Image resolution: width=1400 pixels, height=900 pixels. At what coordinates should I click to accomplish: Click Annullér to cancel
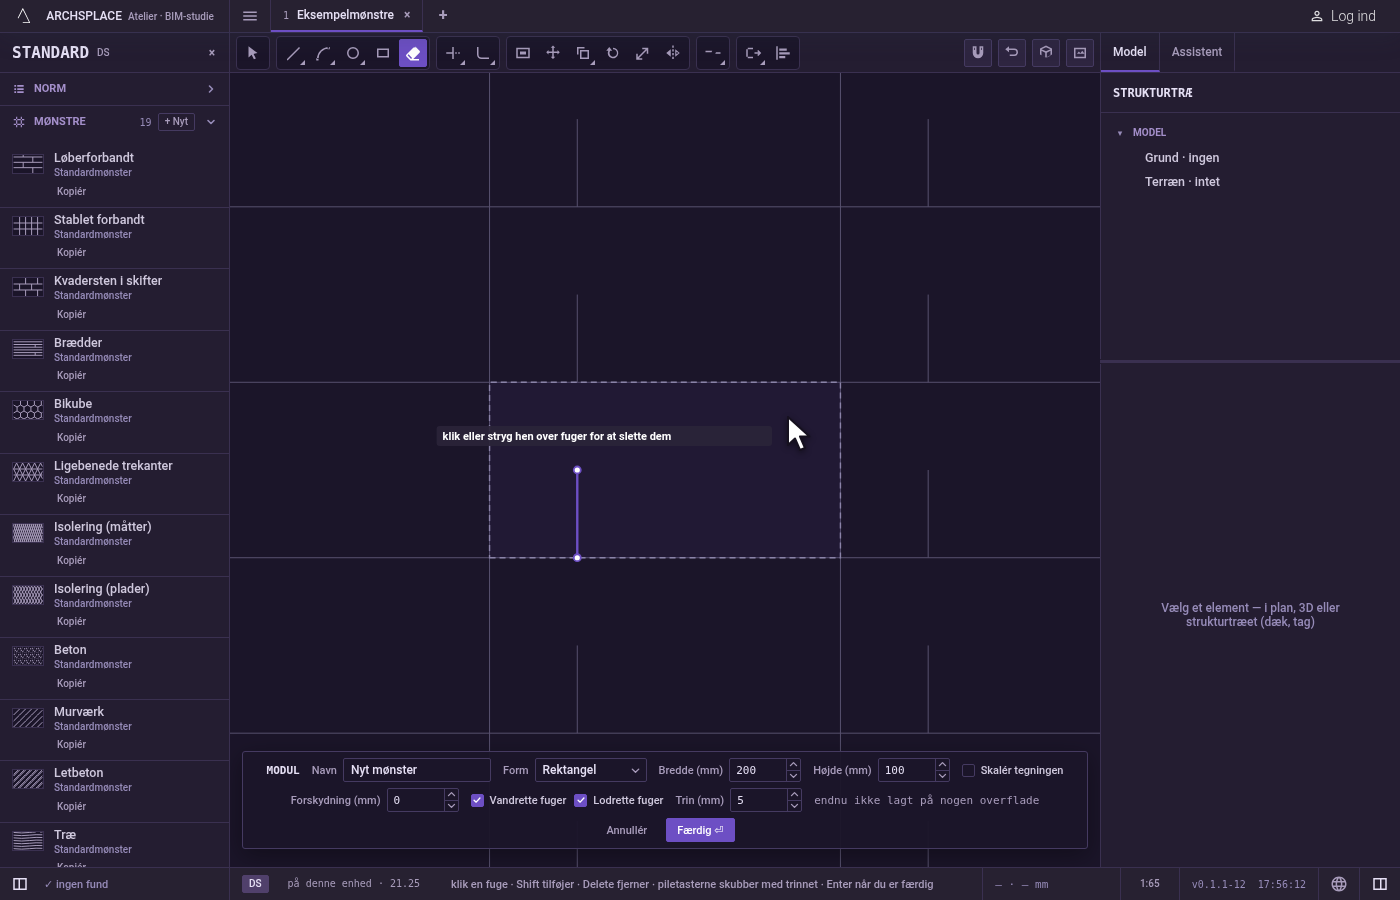(x=627, y=830)
